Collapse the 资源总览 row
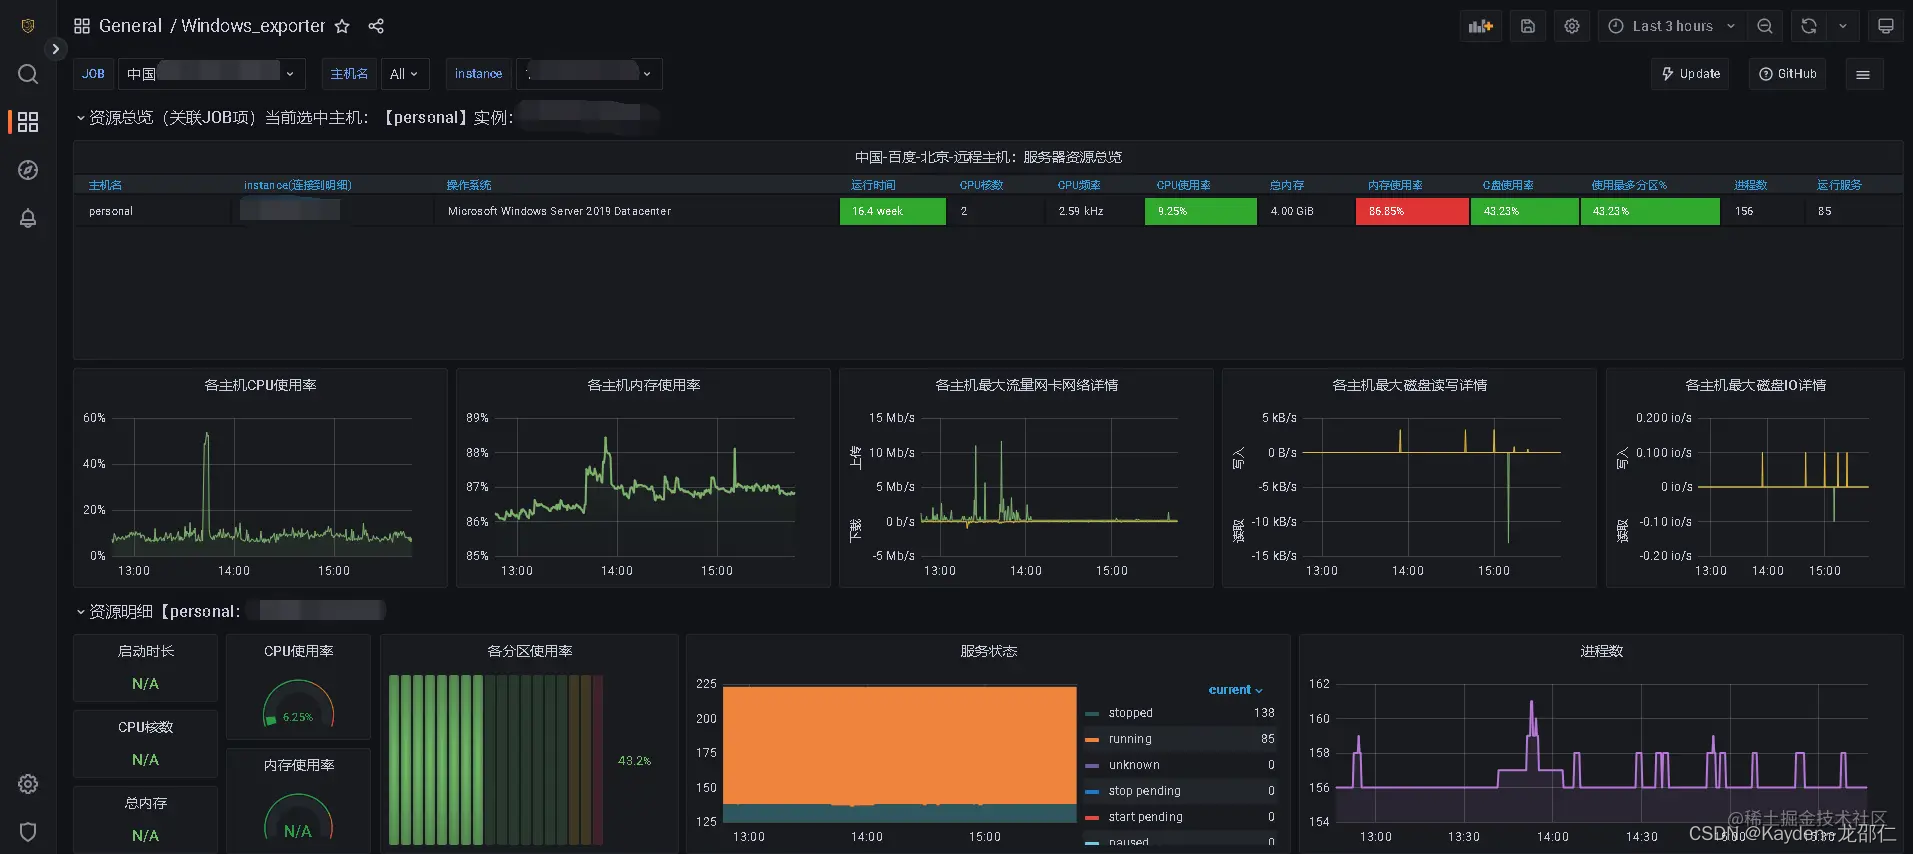 pos(80,118)
